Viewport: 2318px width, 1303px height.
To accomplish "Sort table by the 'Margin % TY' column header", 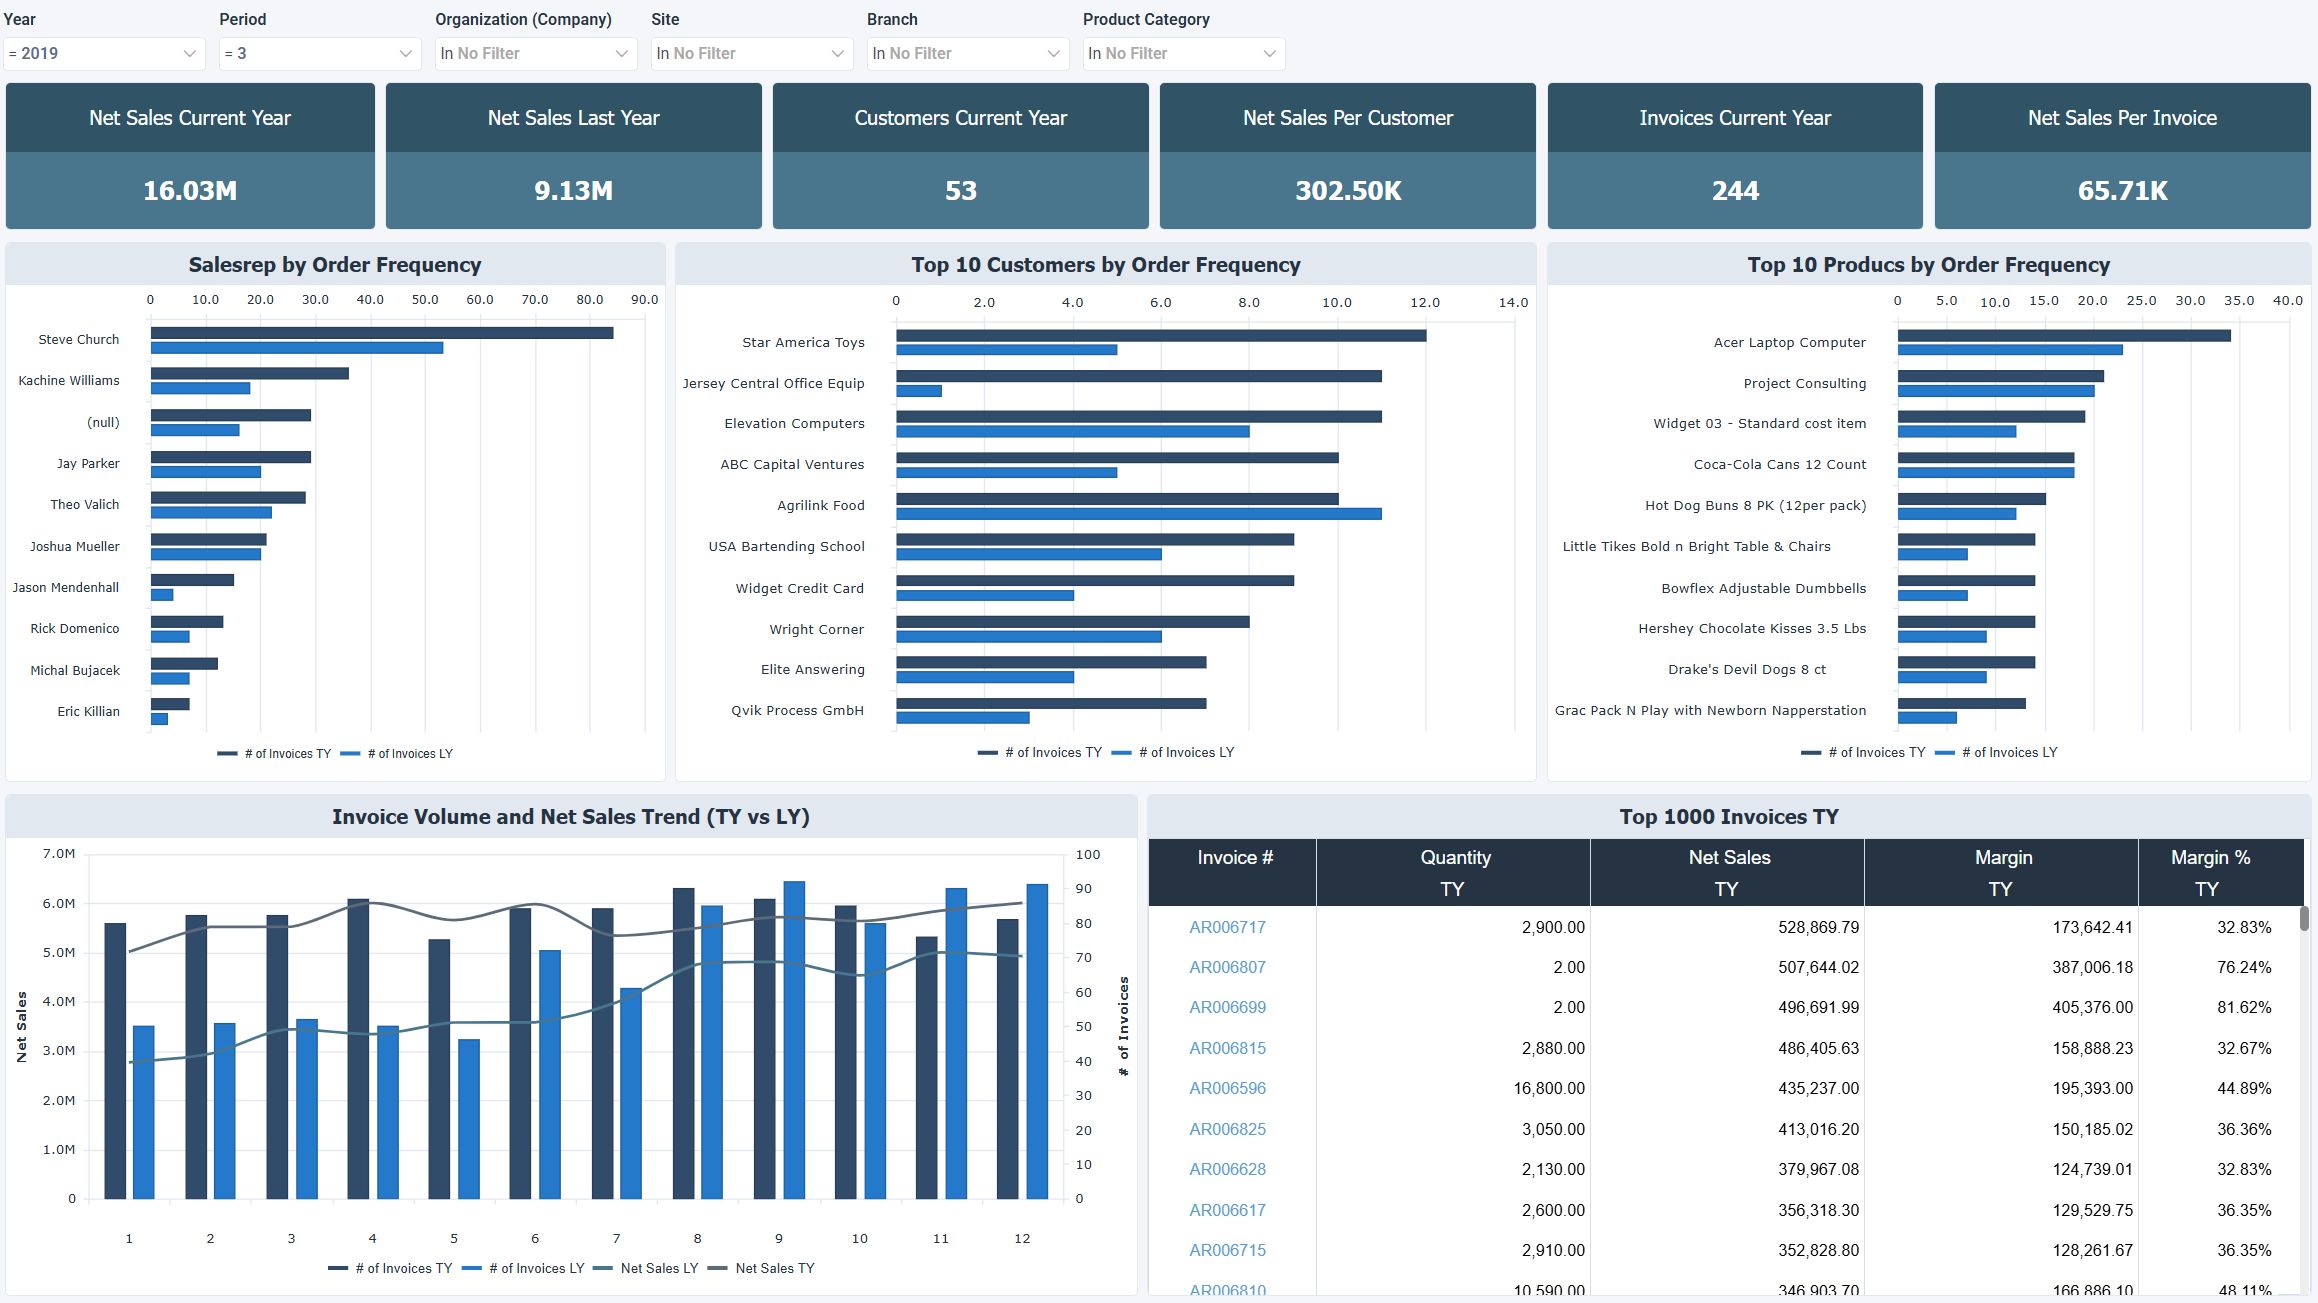I will [x=2210, y=872].
